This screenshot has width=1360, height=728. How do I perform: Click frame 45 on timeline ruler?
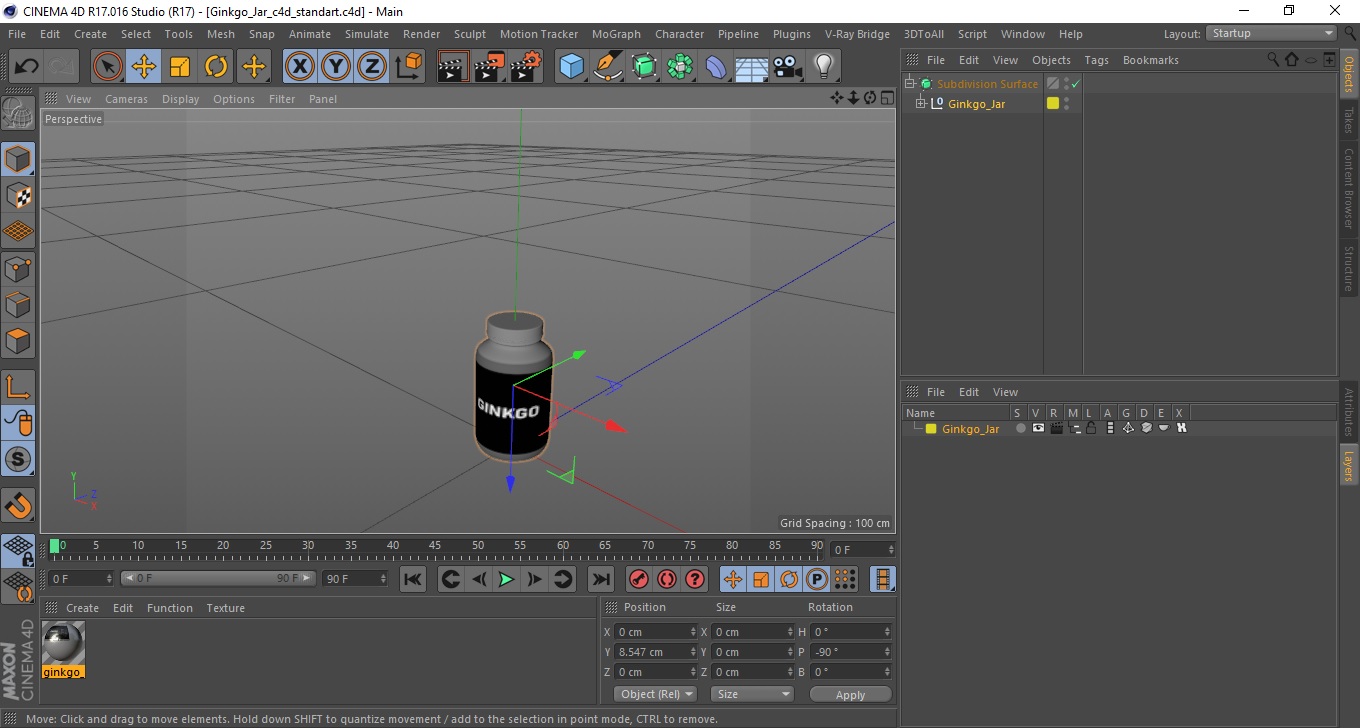pos(435,548)
